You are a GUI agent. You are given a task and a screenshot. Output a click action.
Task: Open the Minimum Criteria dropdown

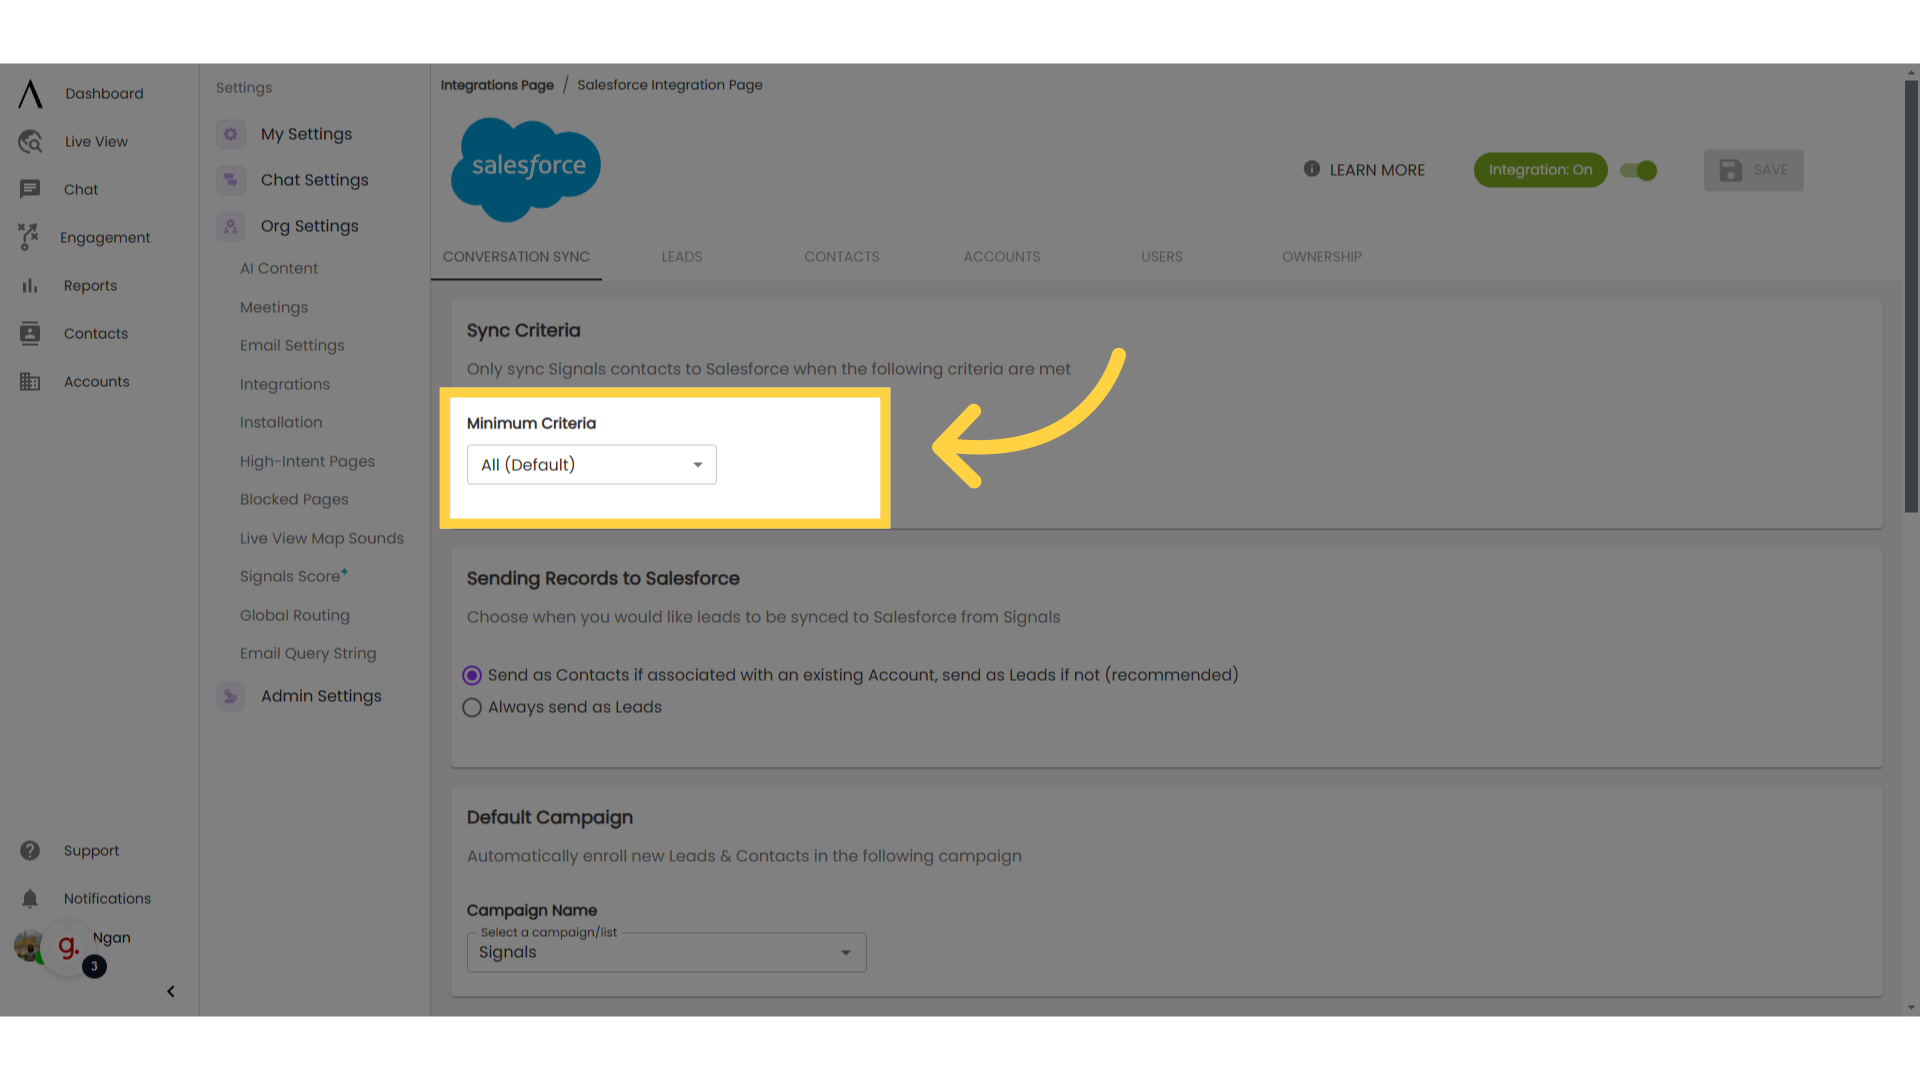[592, 465]
